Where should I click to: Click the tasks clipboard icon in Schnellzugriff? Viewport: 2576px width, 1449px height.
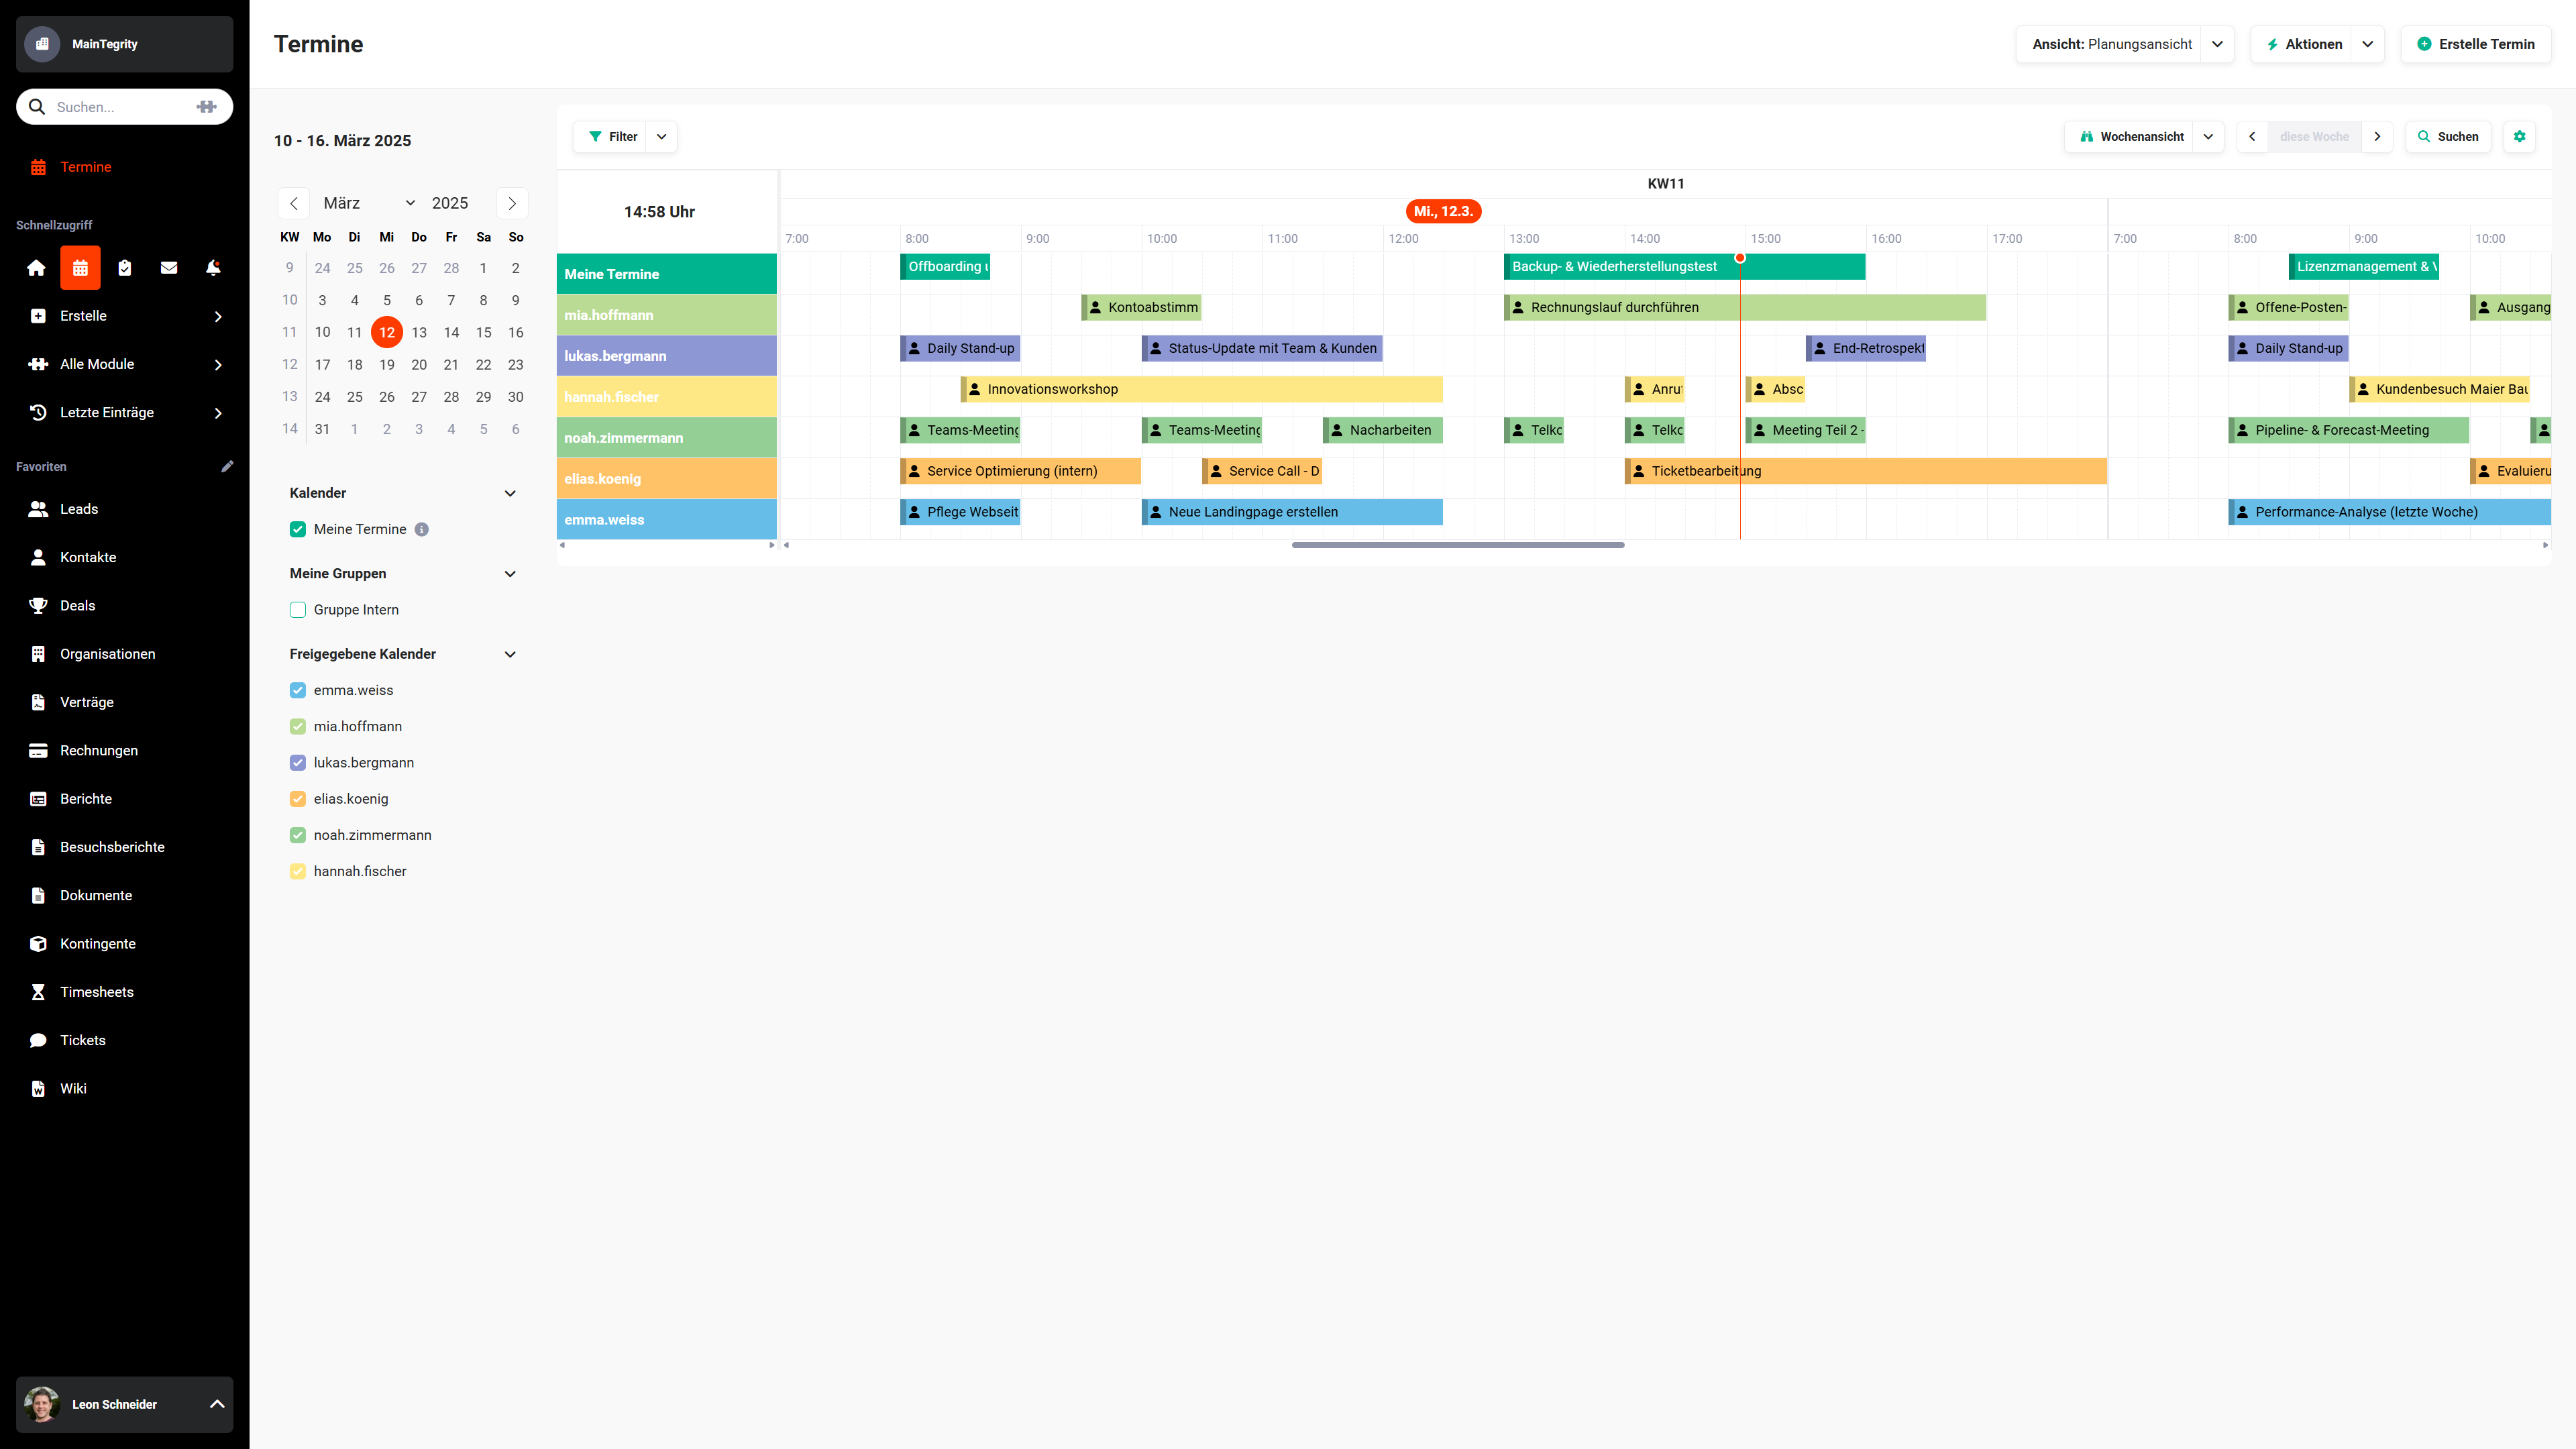(125, 268)
